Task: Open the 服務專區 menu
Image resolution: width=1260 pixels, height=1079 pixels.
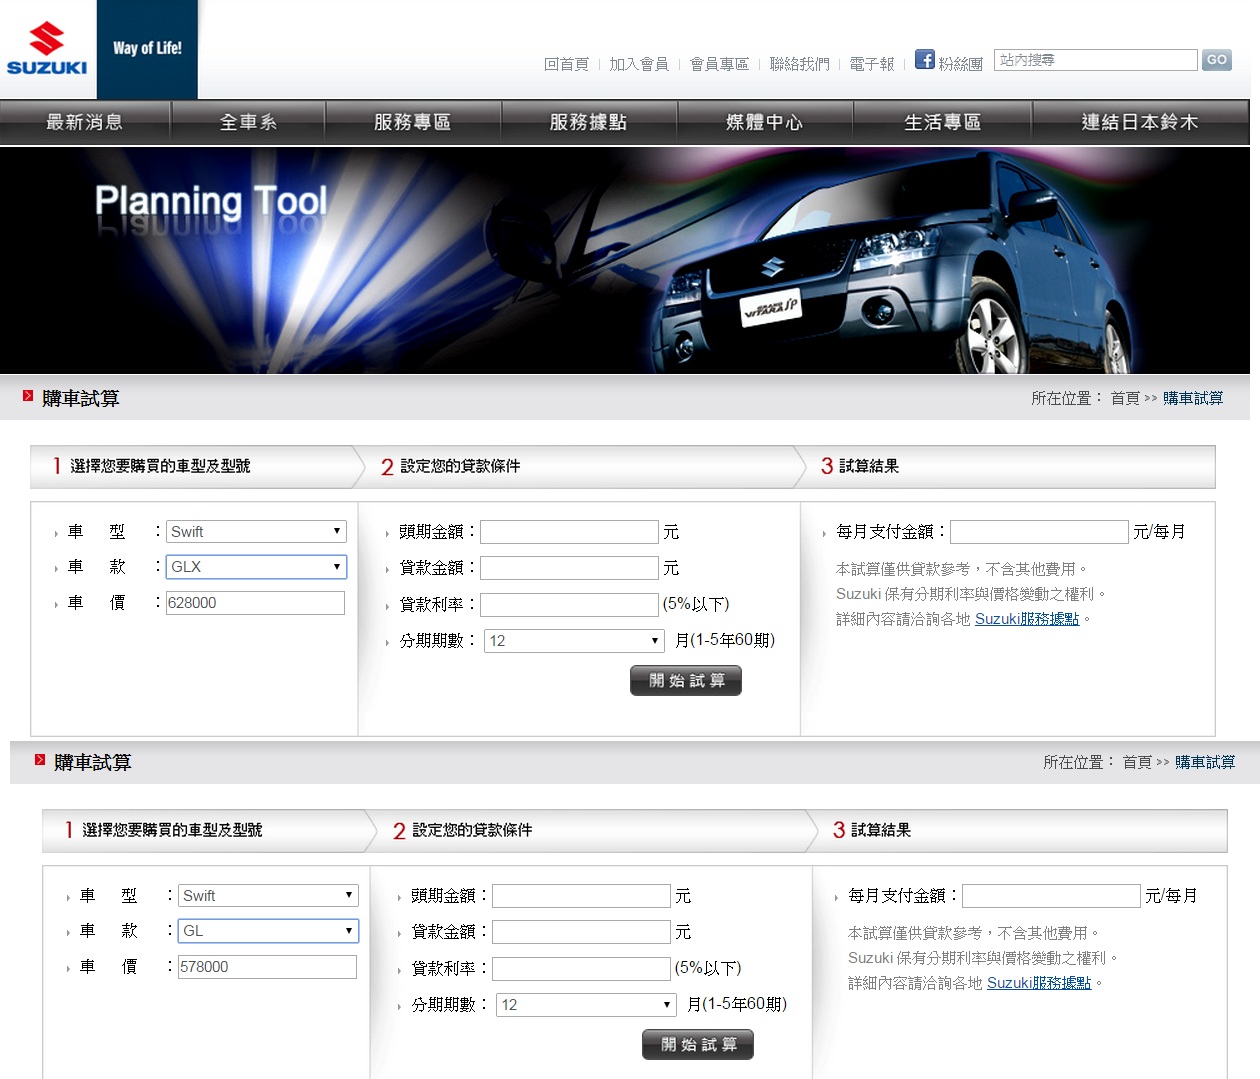Action: (412, 122)
